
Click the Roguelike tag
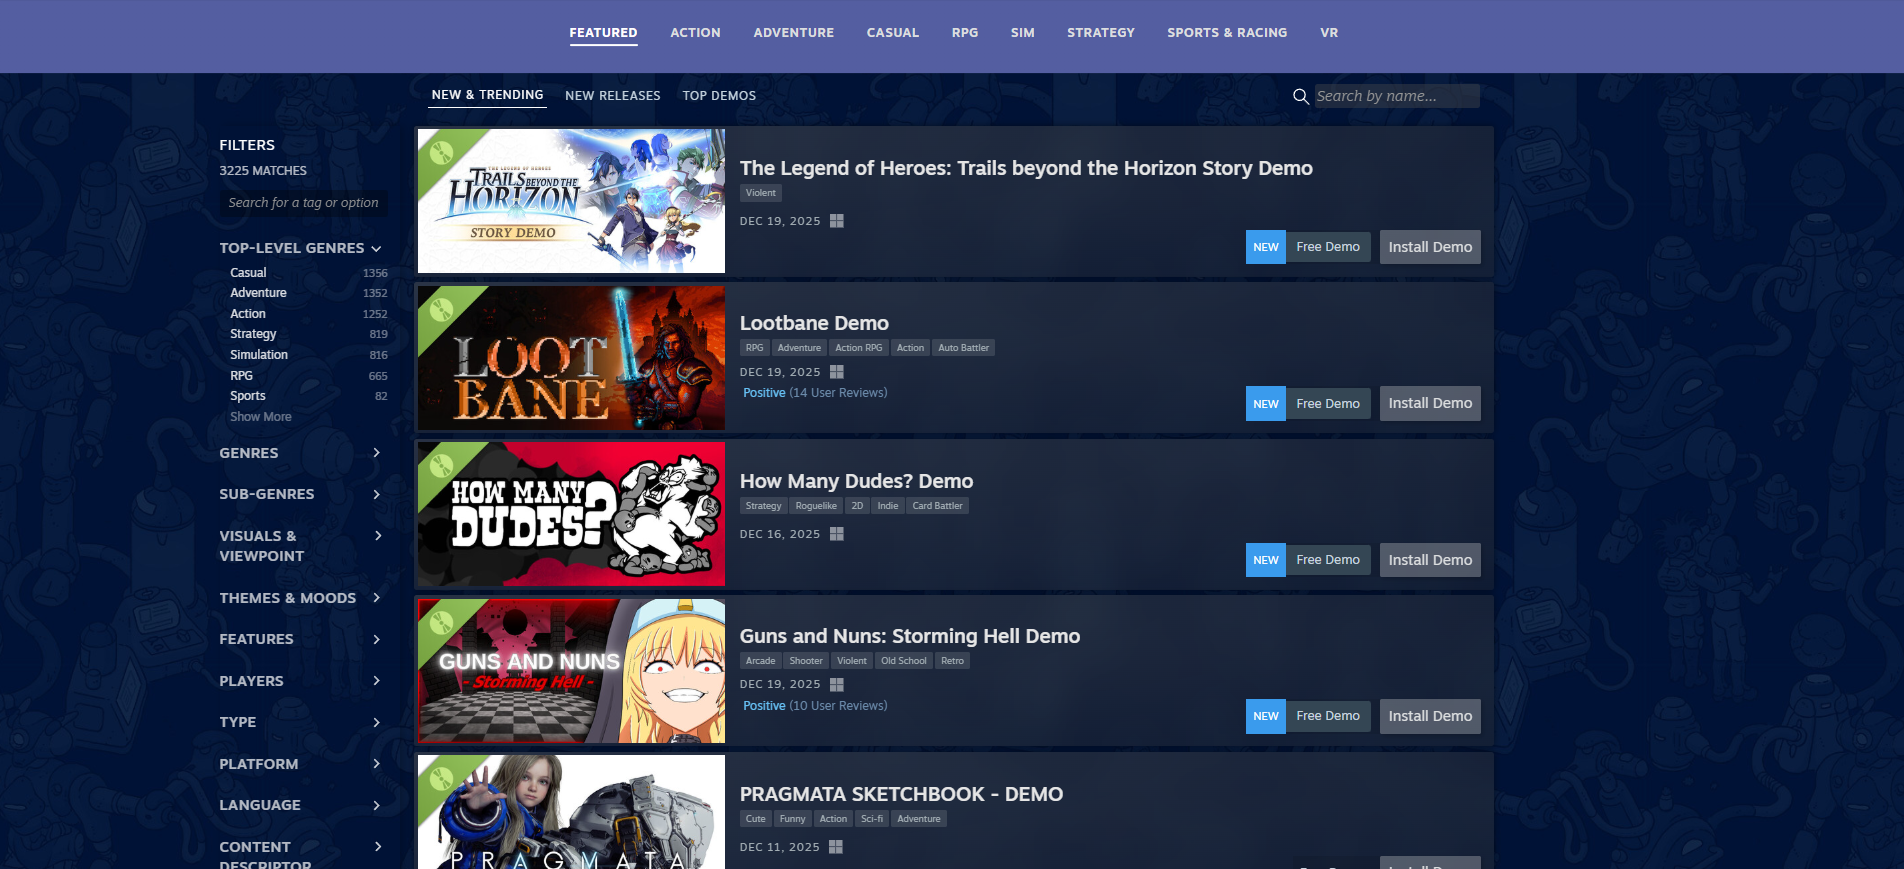tap(816, 506)
